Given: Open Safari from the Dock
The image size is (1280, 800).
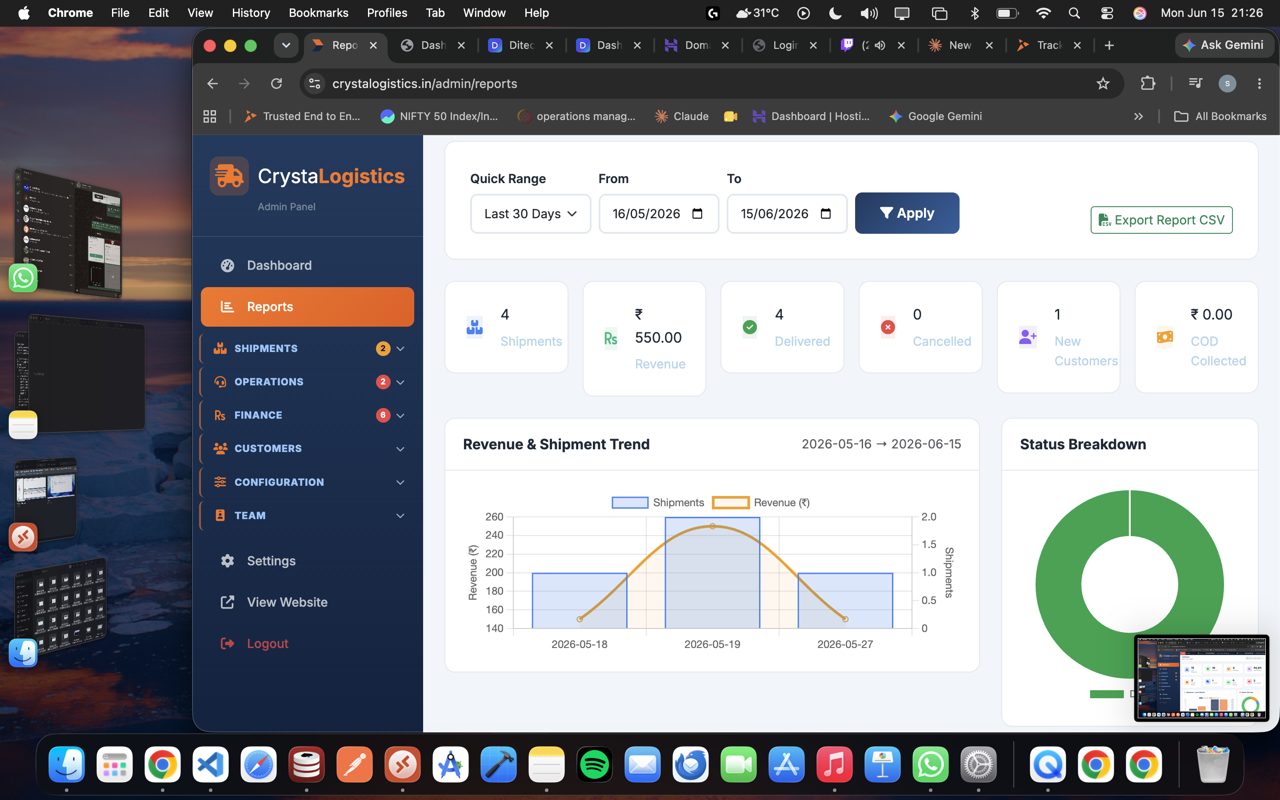Looking at the screenshot, I should point(259,765).
